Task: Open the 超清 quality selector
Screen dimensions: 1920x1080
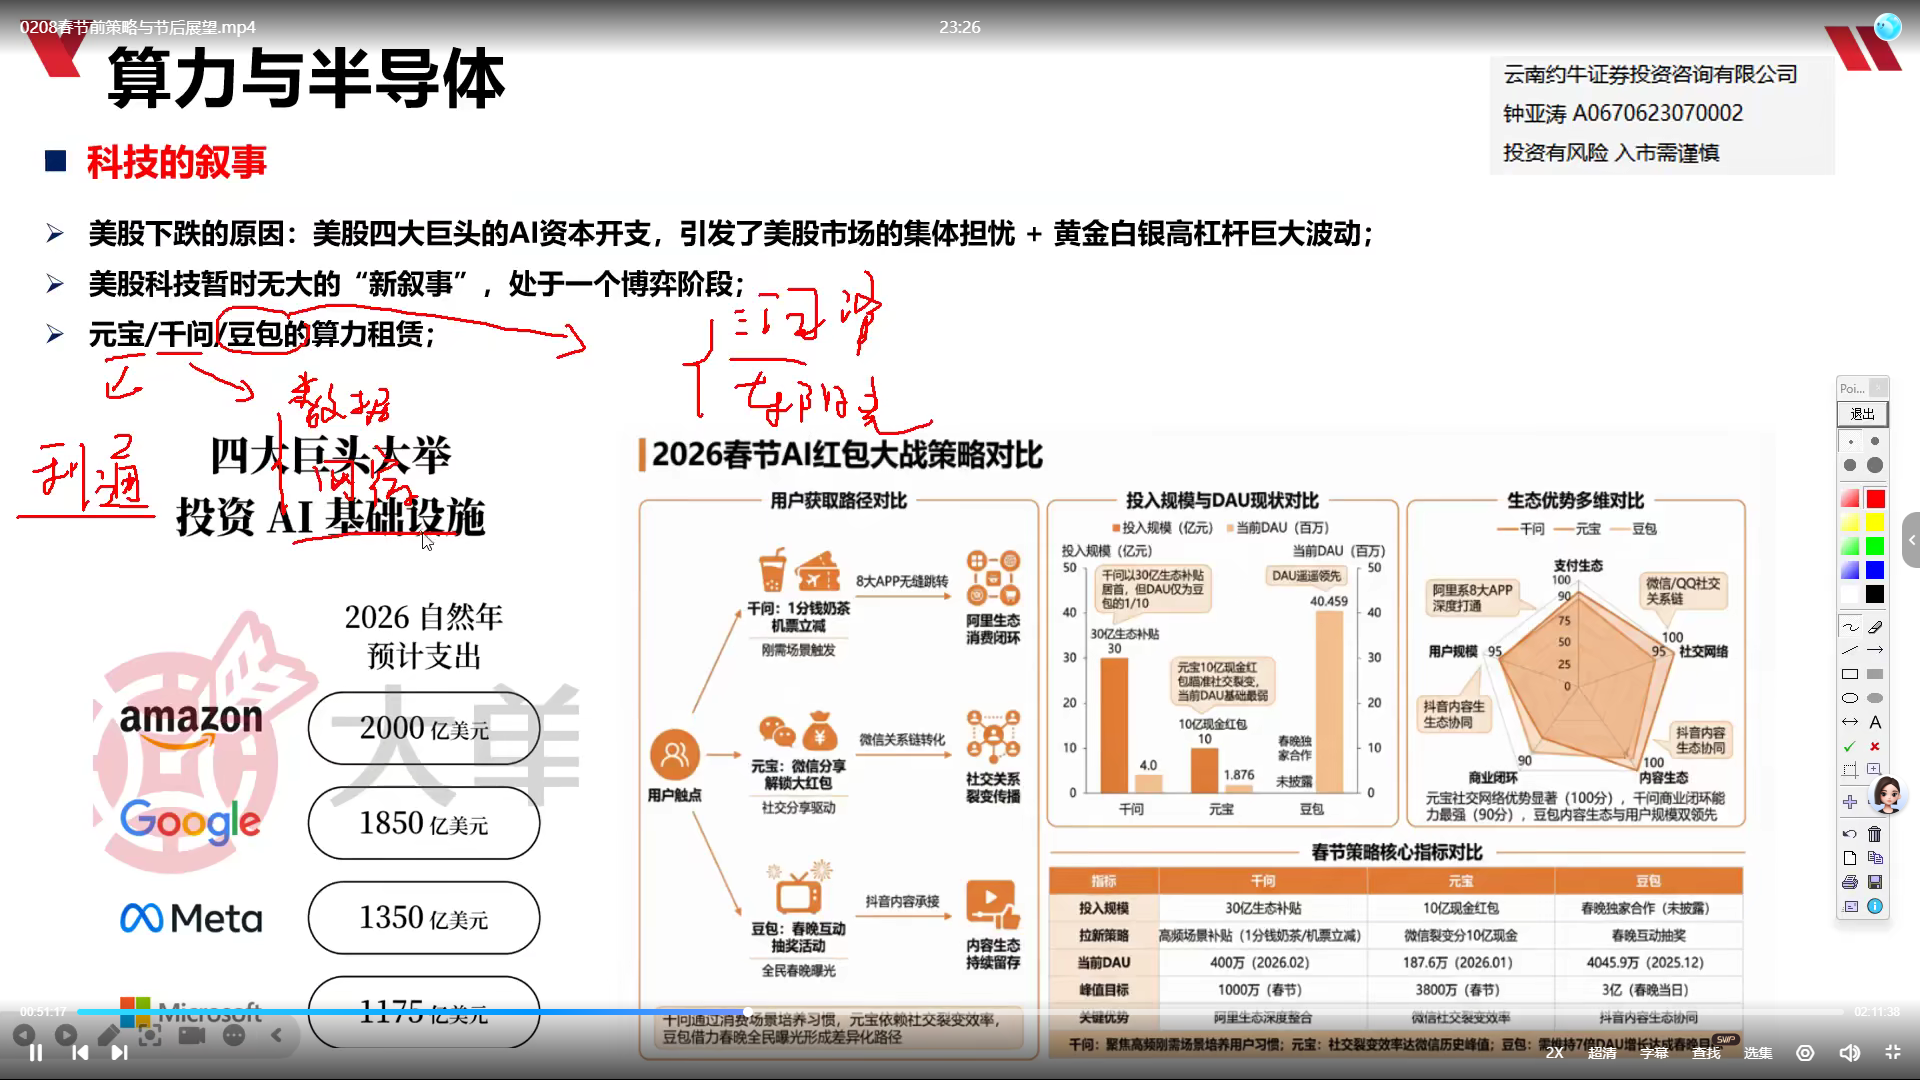Action: [x=1602, y=1052]
